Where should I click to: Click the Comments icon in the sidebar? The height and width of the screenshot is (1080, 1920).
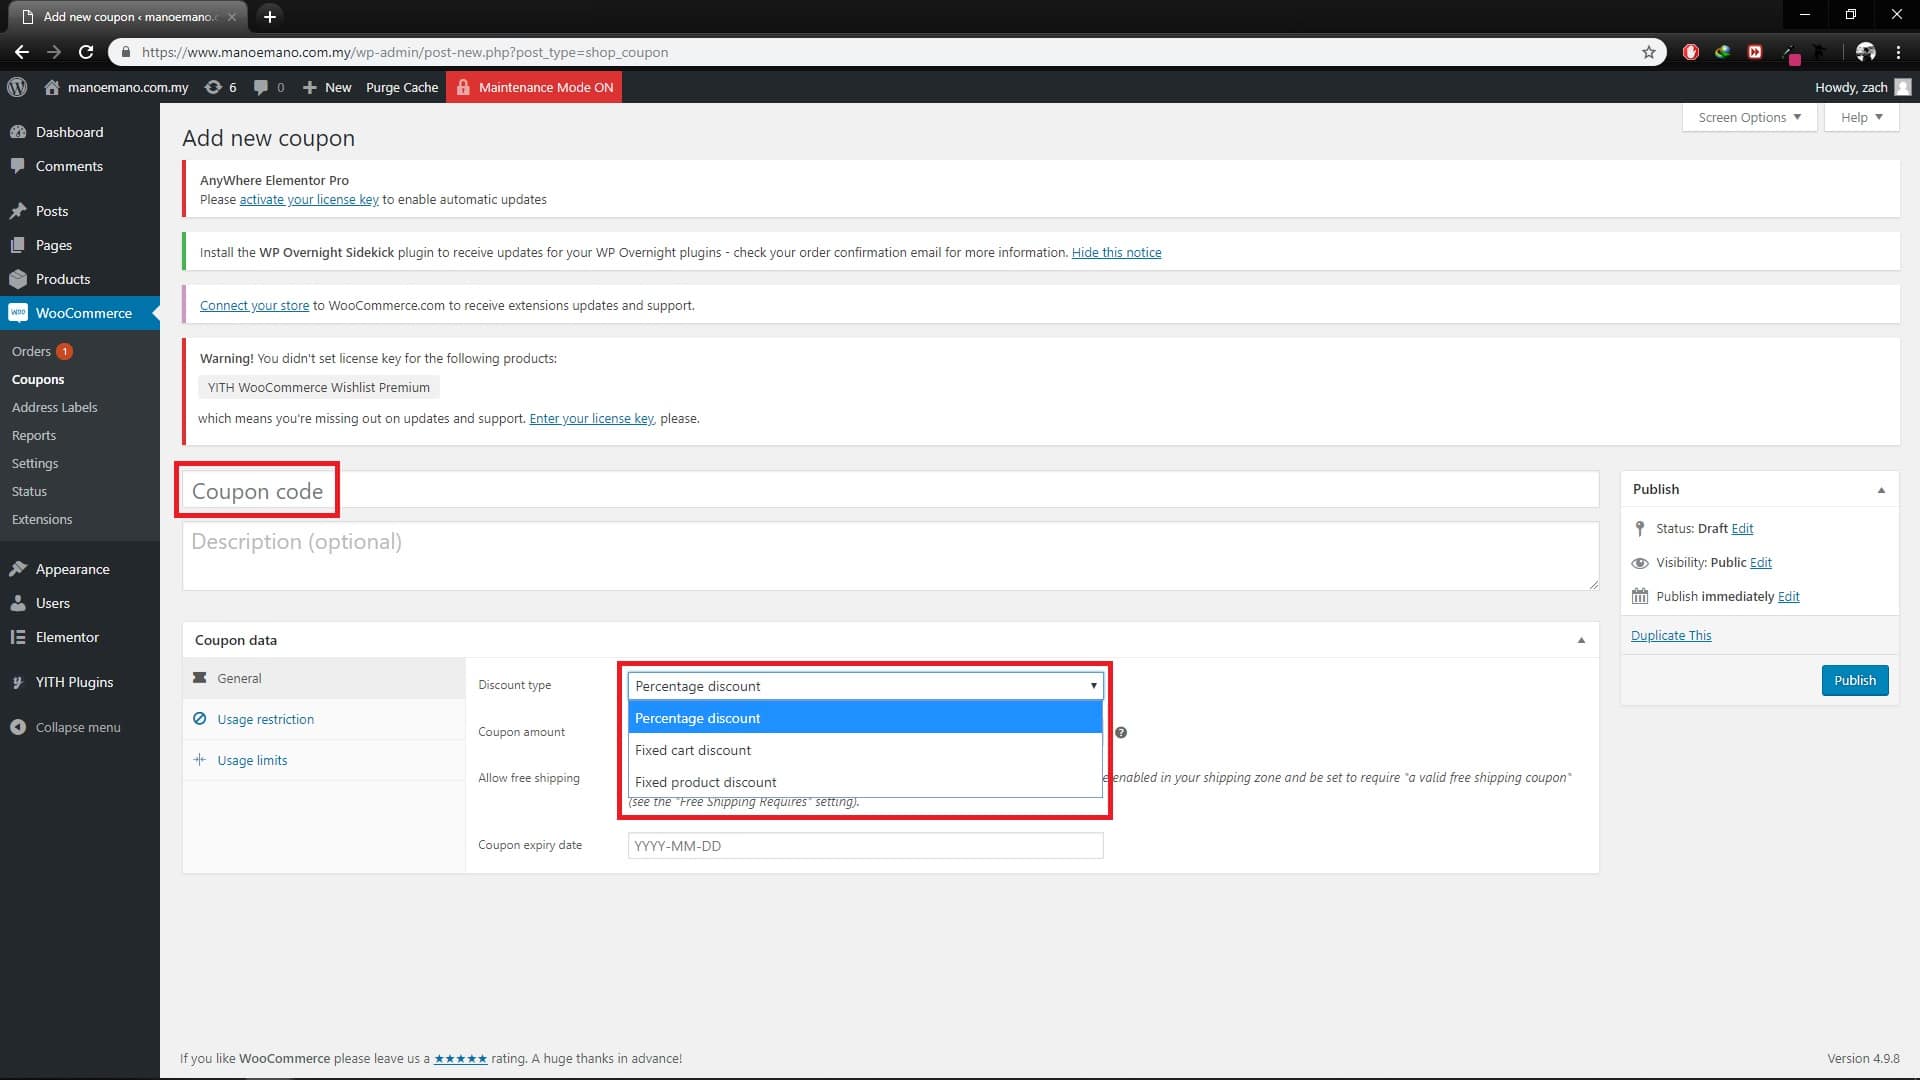(18, 166)
